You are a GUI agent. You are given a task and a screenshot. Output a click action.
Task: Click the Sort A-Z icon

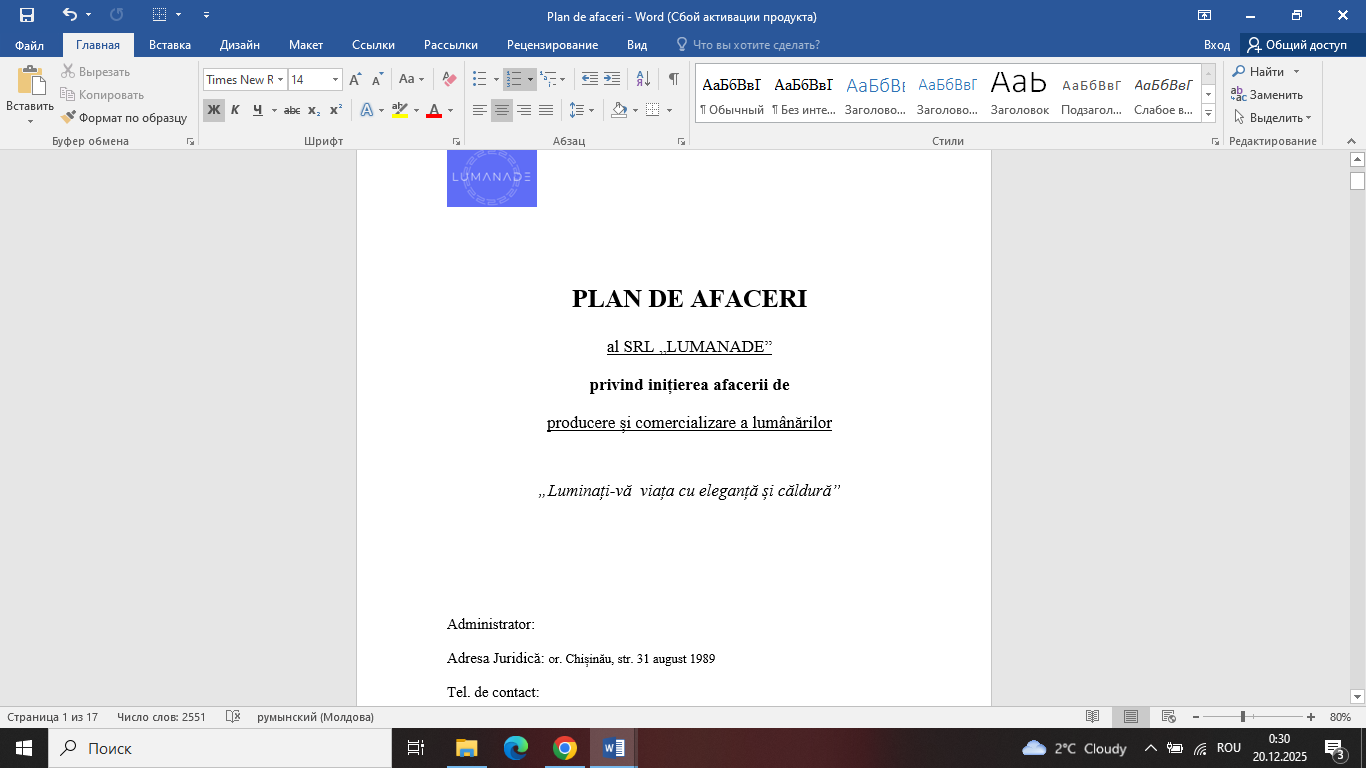click(x=643, y=79)
